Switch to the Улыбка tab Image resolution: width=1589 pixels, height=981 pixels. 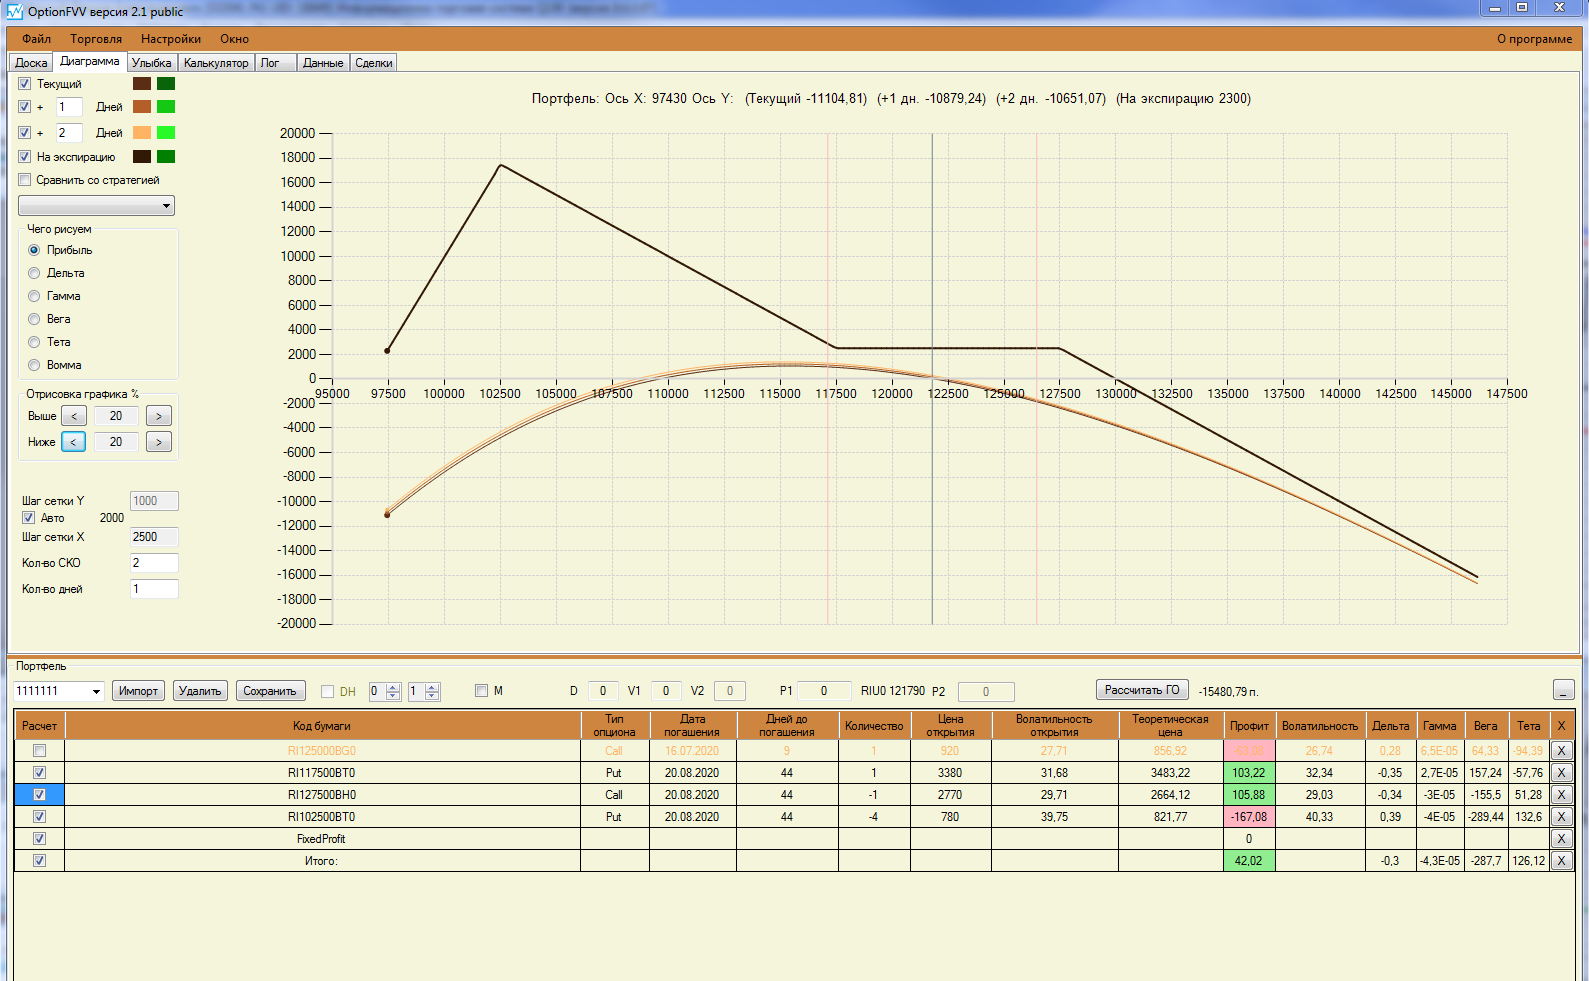pyautogui.click(x=152, y=63)
